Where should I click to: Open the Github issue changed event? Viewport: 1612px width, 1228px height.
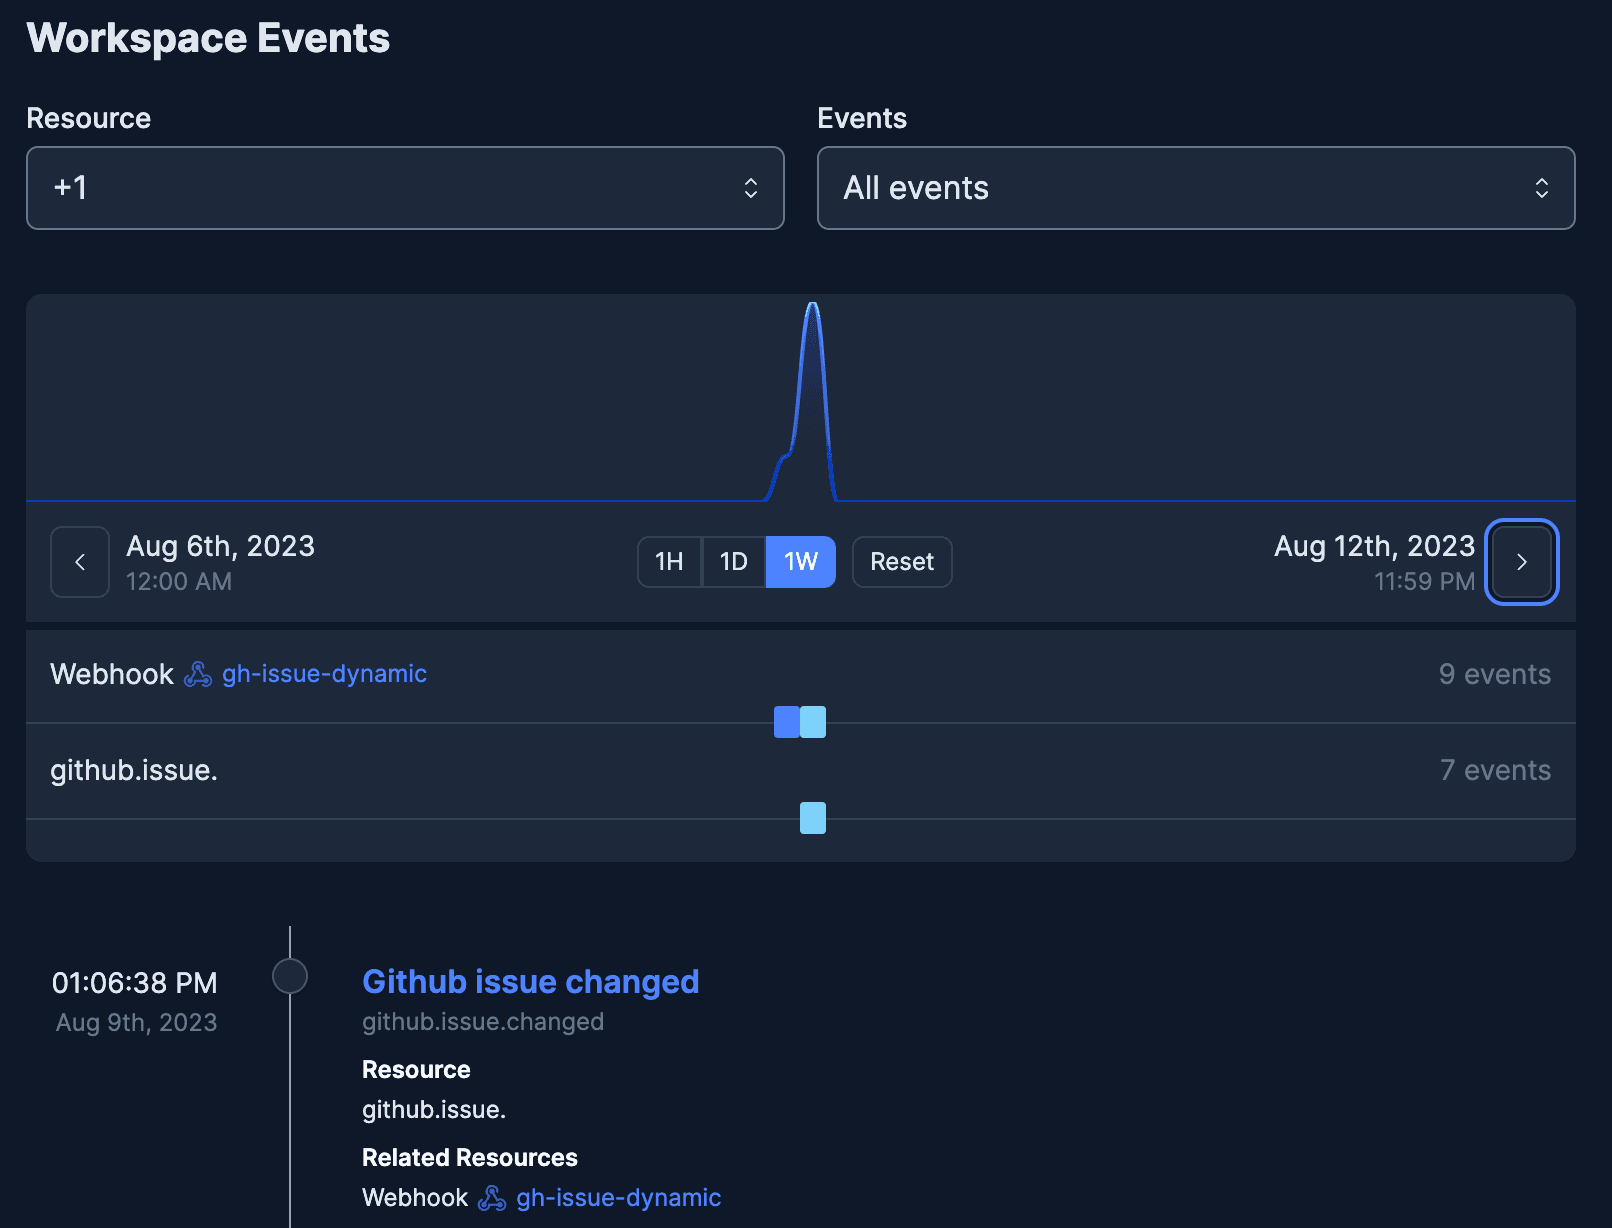[530, 982]
